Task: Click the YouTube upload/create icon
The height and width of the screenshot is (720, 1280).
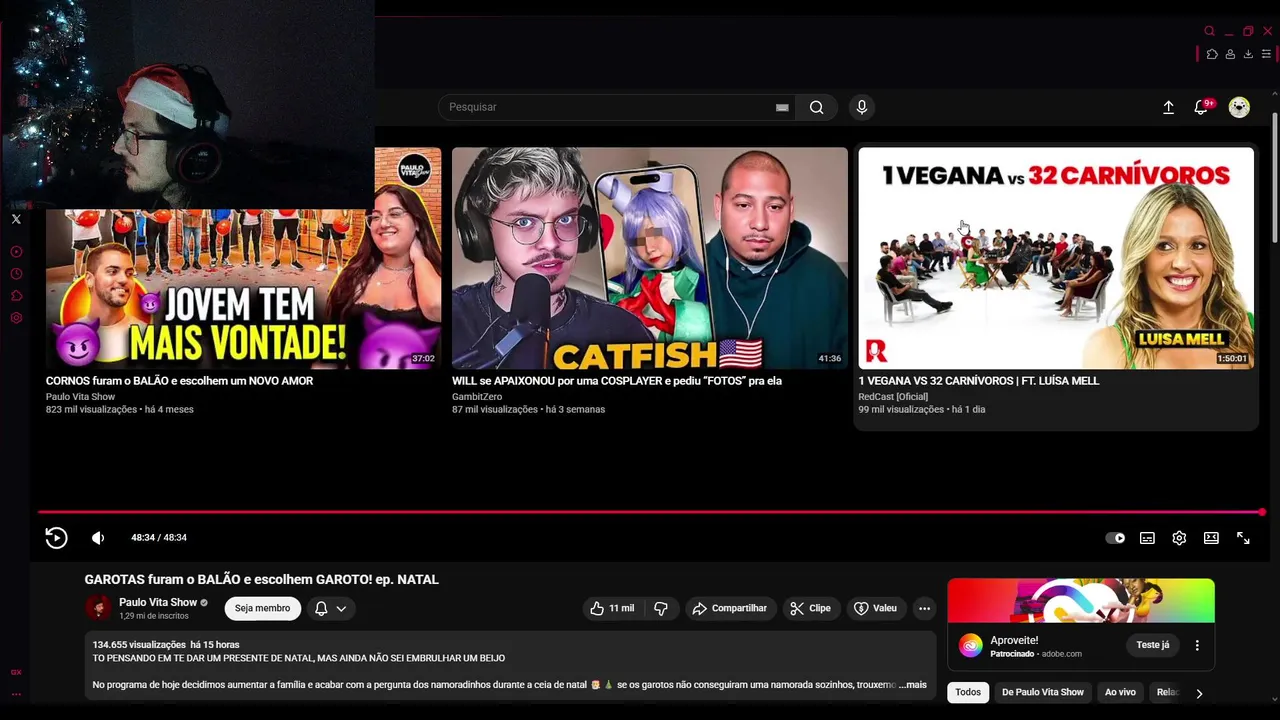Action: [1168, 107]
